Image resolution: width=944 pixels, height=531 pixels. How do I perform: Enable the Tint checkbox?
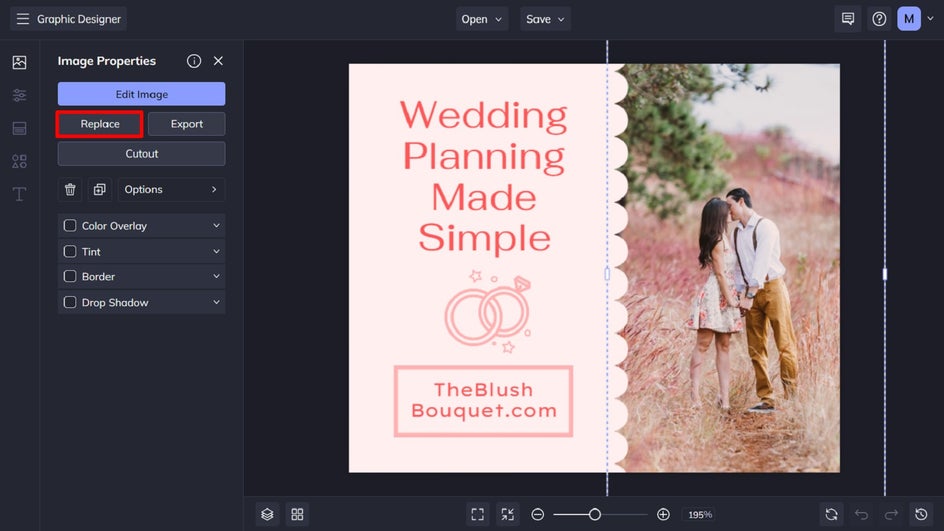(70, 251)
